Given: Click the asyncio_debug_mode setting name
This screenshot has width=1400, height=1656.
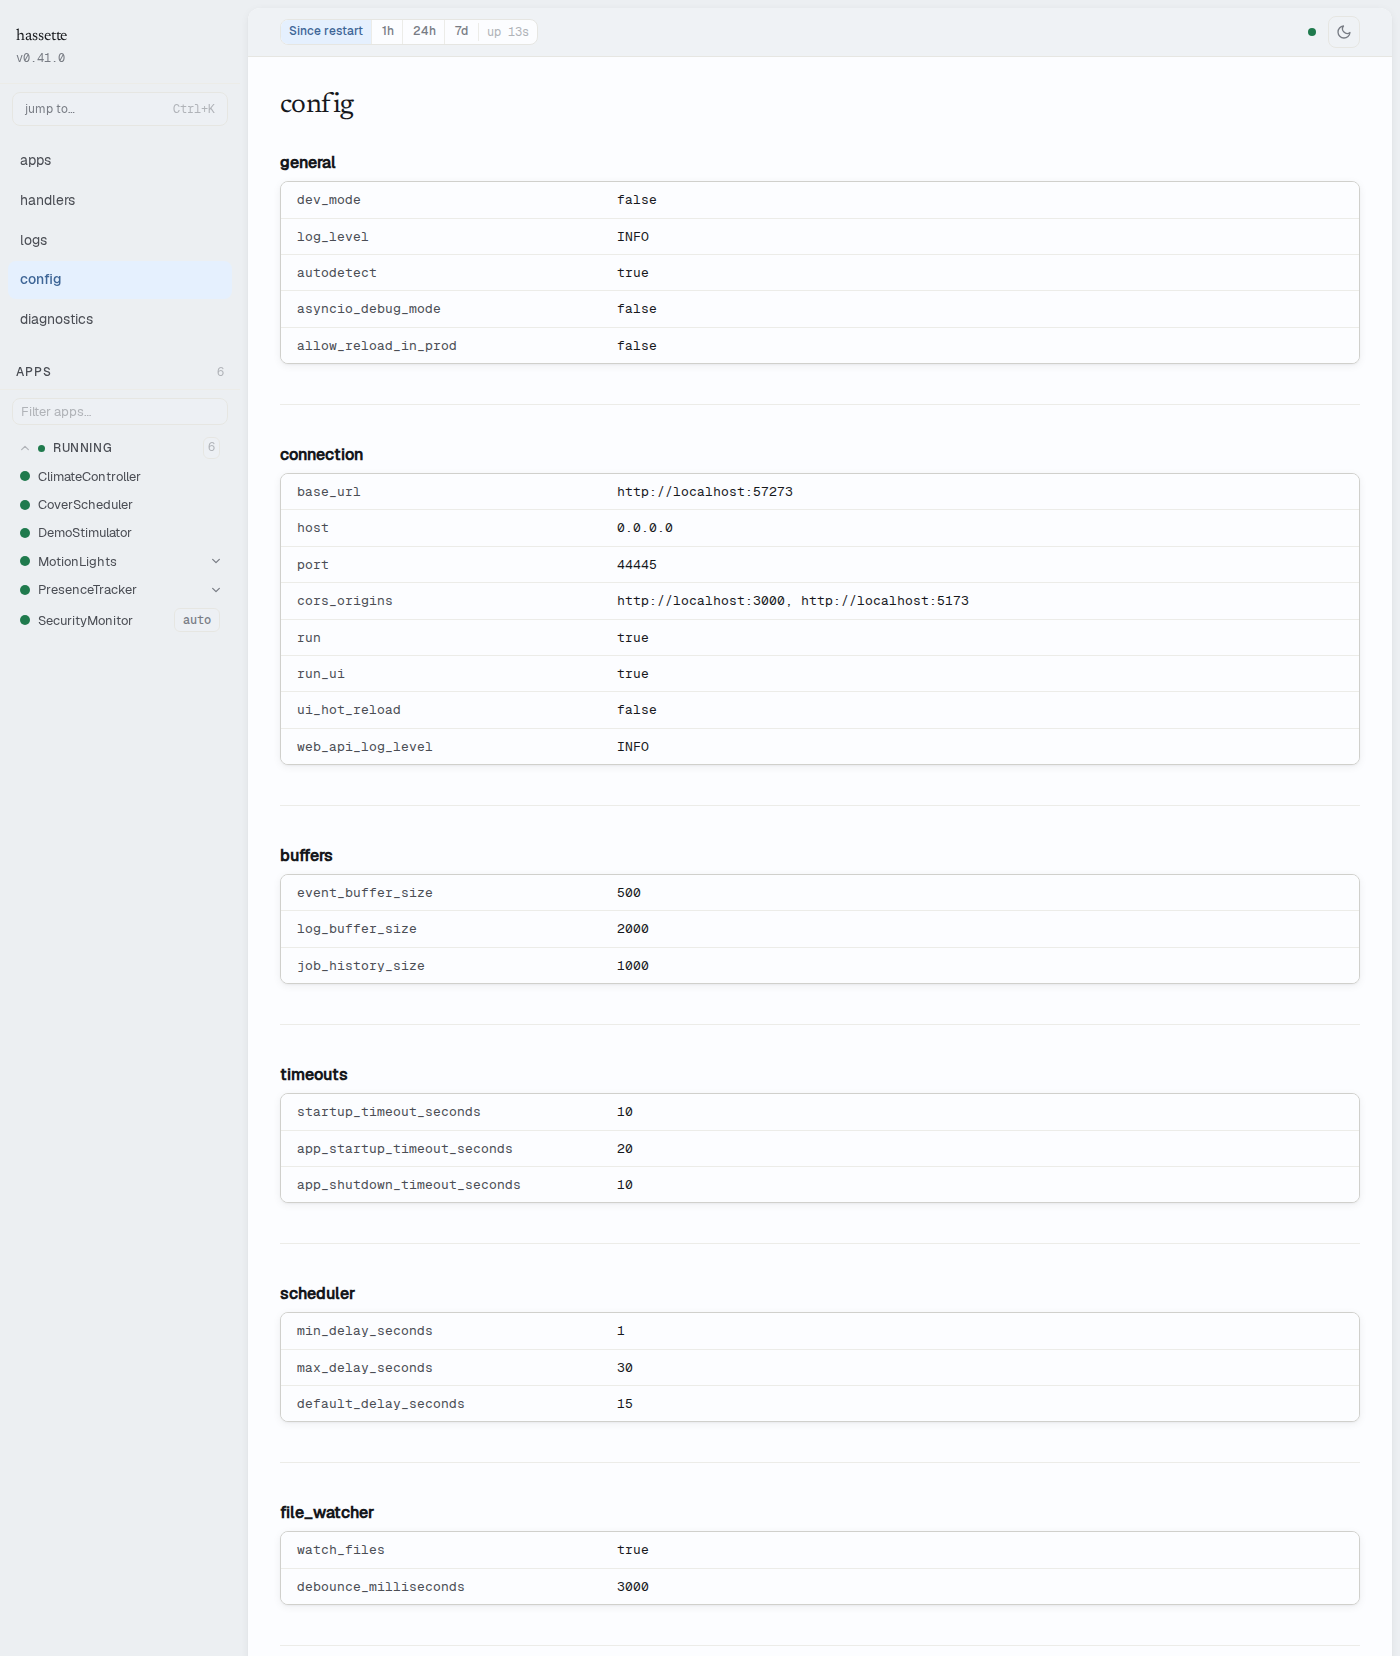Looking at the screenshot, I should 369,309.
